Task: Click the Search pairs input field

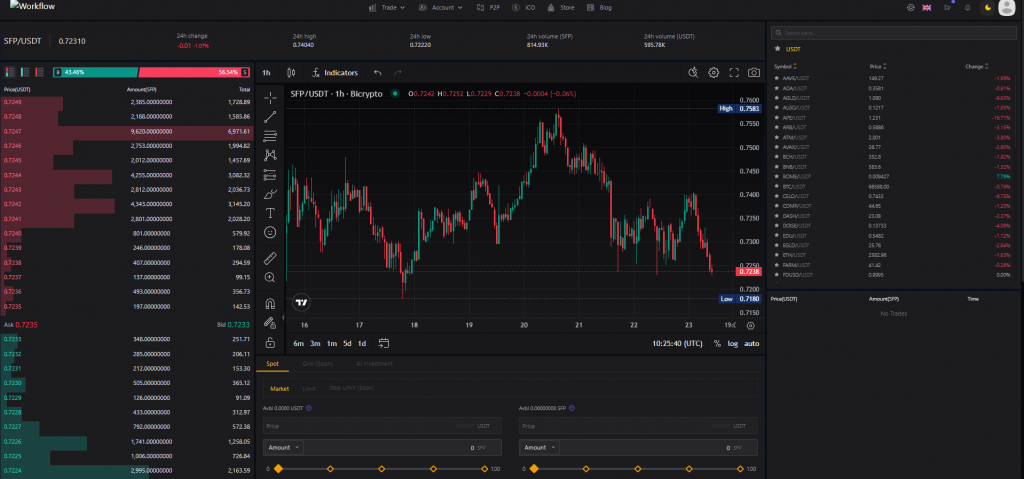Action: [893, 33]
